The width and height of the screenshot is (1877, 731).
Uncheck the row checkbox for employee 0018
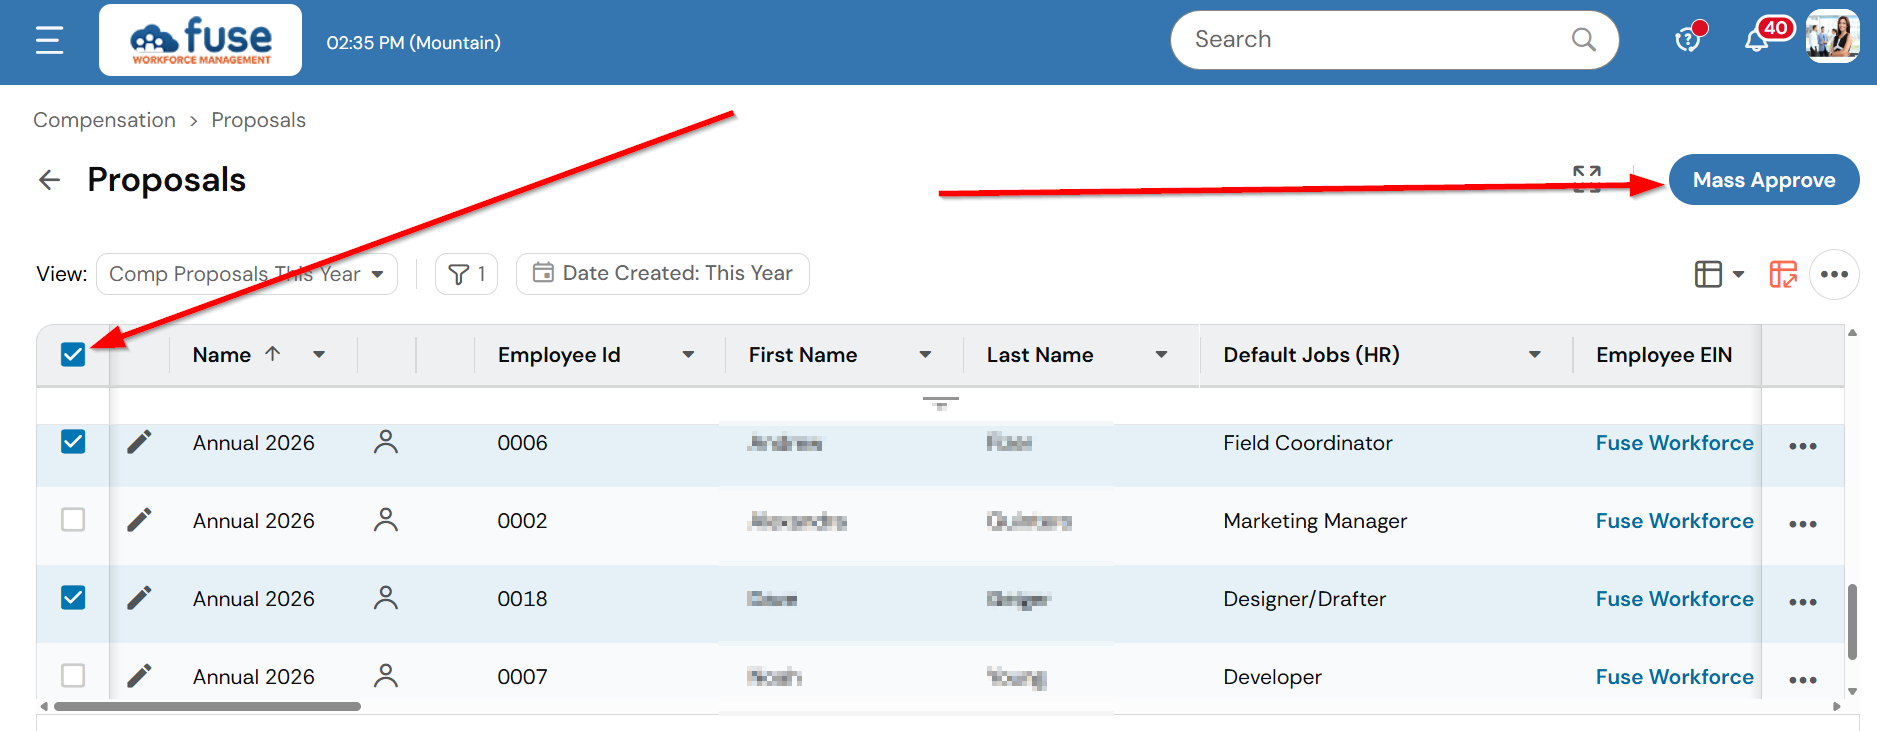[73, 598]
